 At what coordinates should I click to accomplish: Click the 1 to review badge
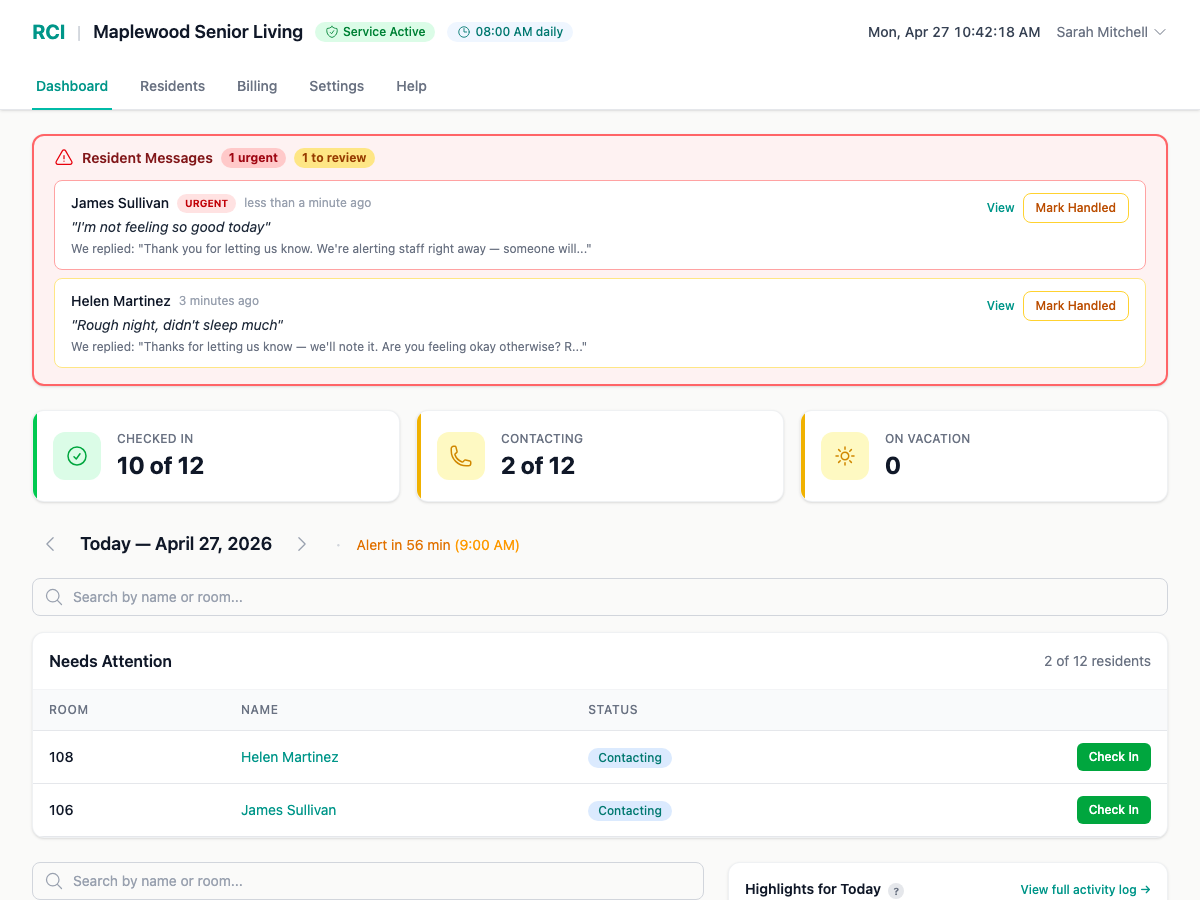[334, 158]
